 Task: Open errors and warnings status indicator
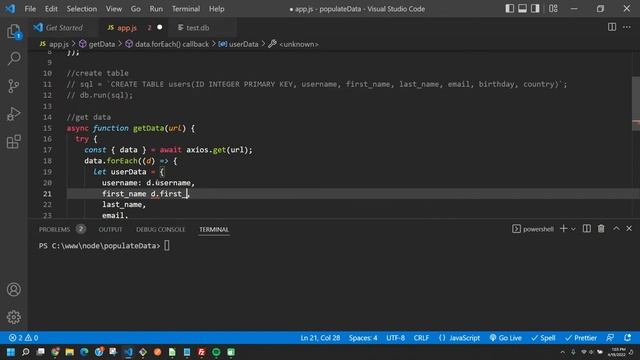pos(23,338)
